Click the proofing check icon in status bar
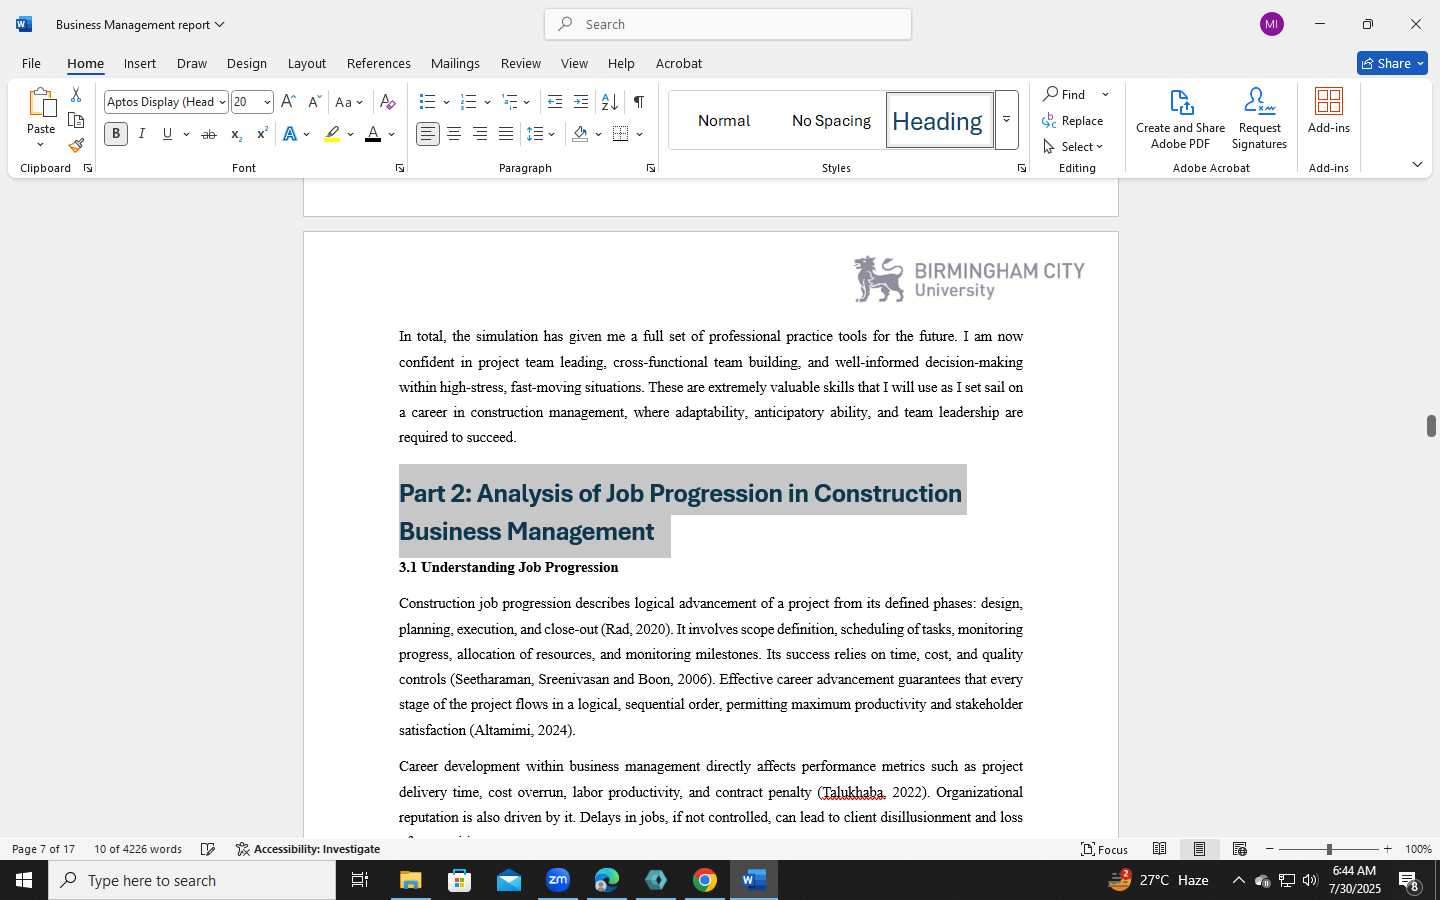This screenshot has height=900, width=1440. pos(208,849)
